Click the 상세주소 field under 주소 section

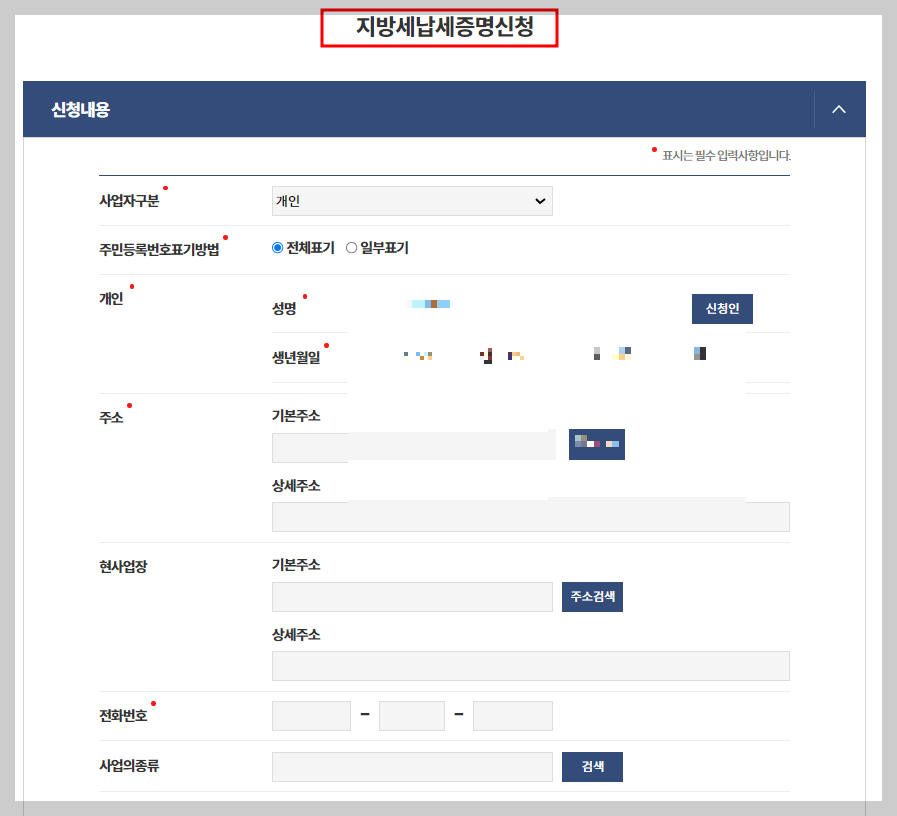[x=530, y=516]
